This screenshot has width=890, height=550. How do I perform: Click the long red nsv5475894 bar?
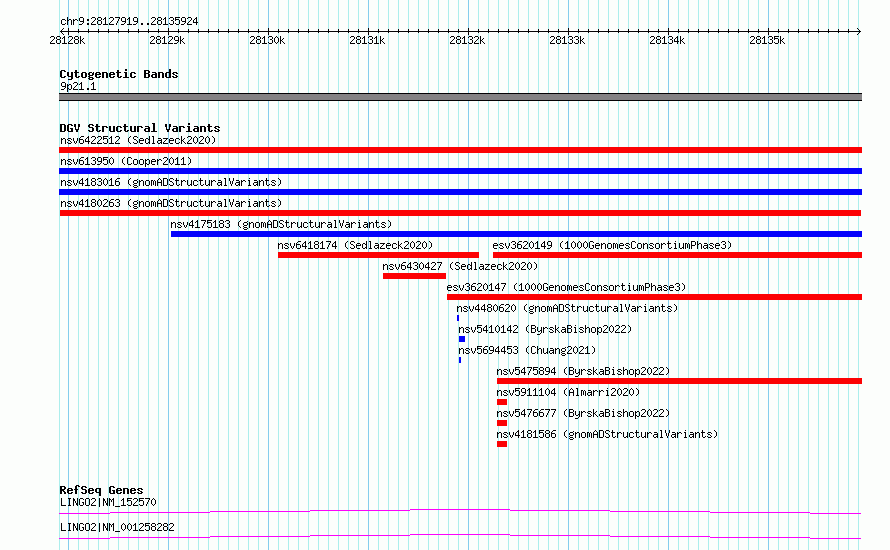click(679, 381)
